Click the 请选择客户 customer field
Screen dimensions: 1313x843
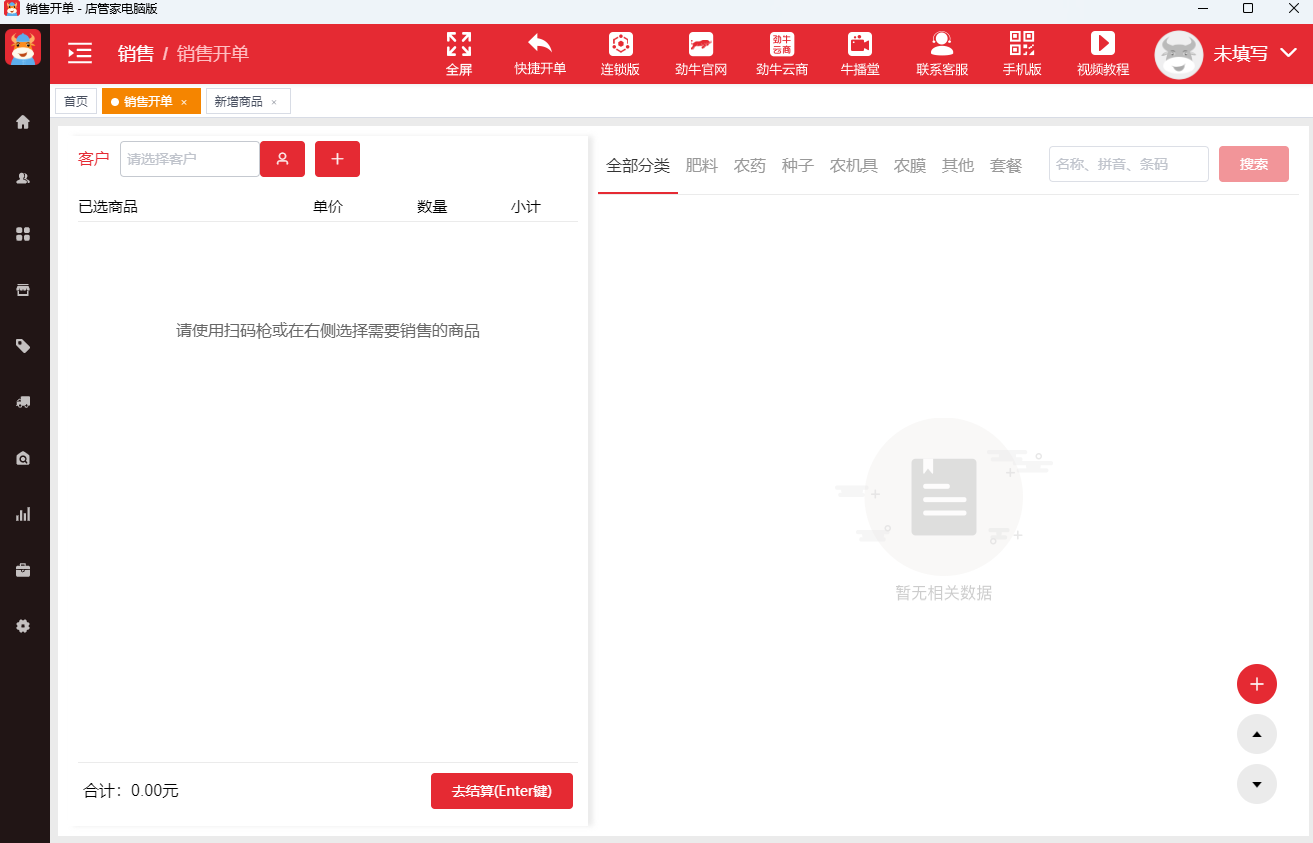point(190,159)
